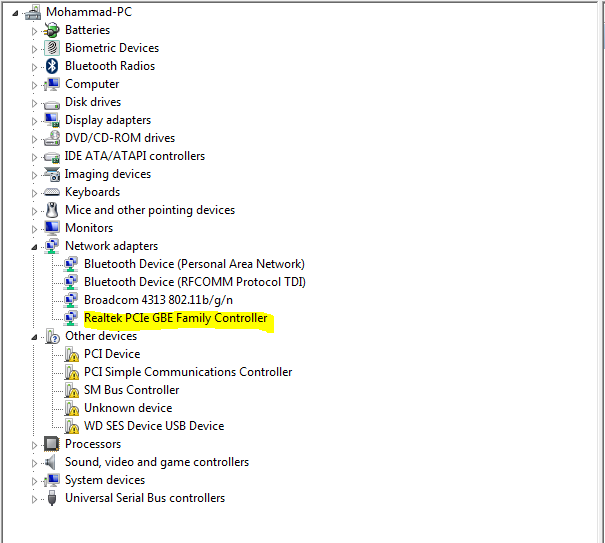The height and width of the screenshot is (543, 605).
Task: Click the Bluetooth Radios icon
Action: point(52,66)
